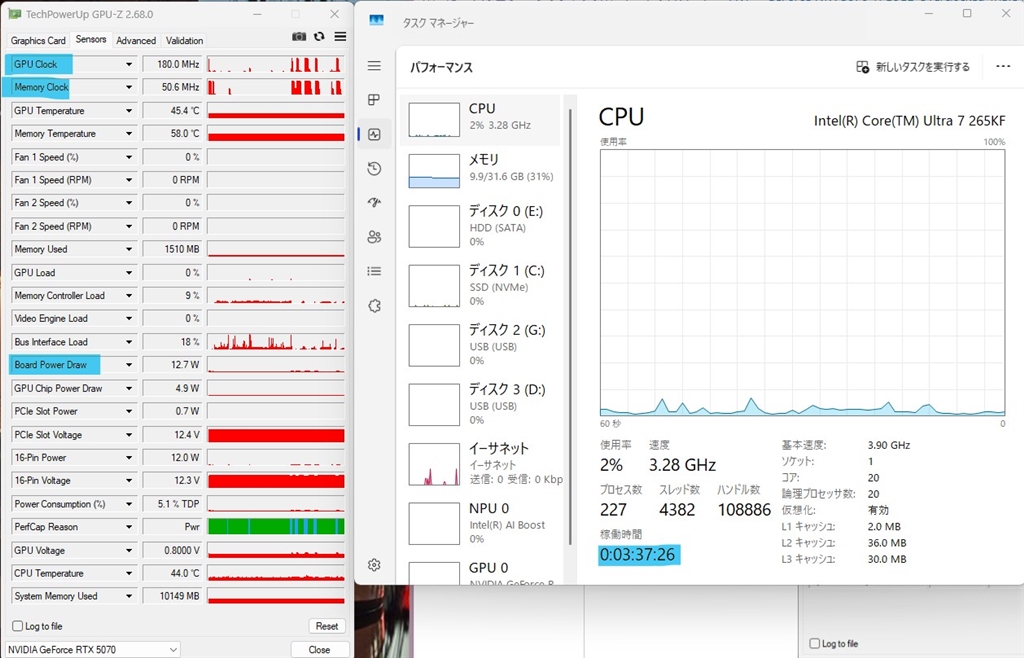This screenshot has width=1024, height=658.
Task: Select CPU performance thumbnail graph
Action: click(x=434, y=119)
